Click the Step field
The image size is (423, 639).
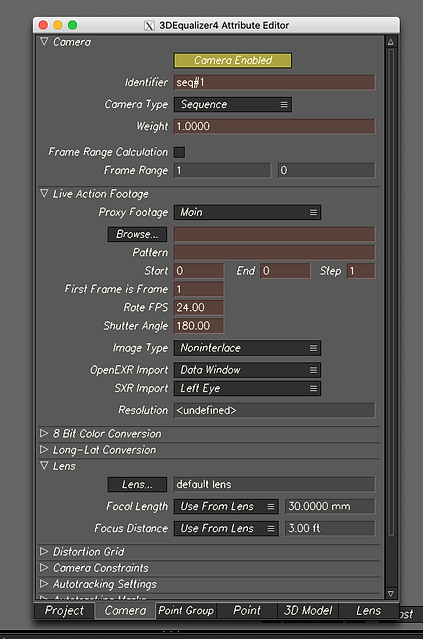coord(361,271)
